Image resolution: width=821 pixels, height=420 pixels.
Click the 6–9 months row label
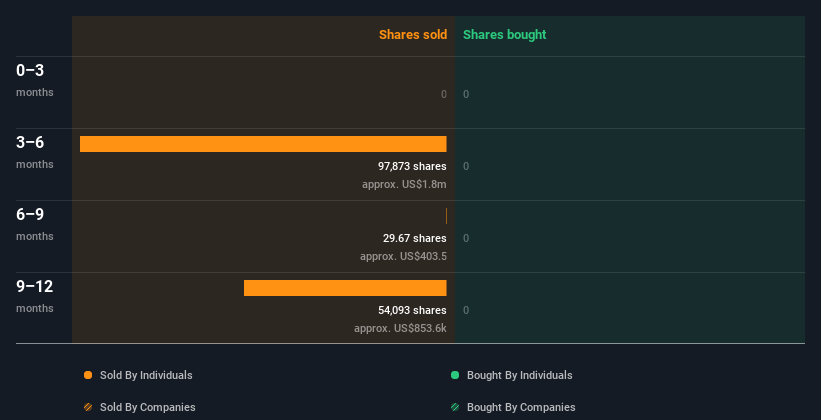pyautogui.click(x=35, y=224)
